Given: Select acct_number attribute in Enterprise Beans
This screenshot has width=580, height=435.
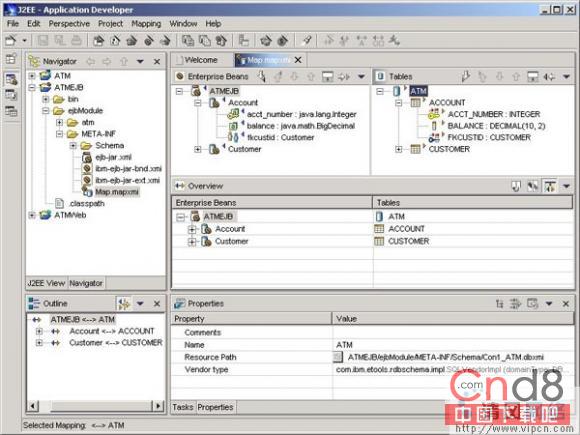Looking at the screenshot, I should point(301,114).
